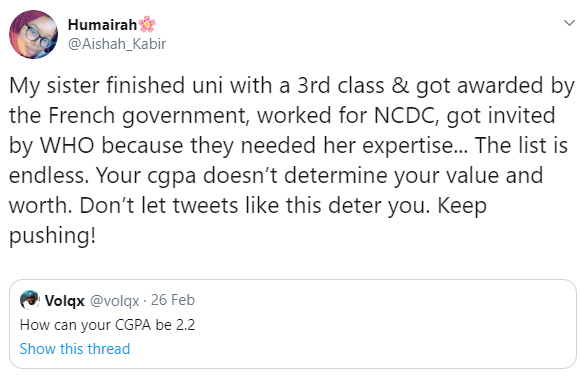Visit the @Aishah_Kabir handle profile
This screenshot has width=582, height=378.
(117, 44)
